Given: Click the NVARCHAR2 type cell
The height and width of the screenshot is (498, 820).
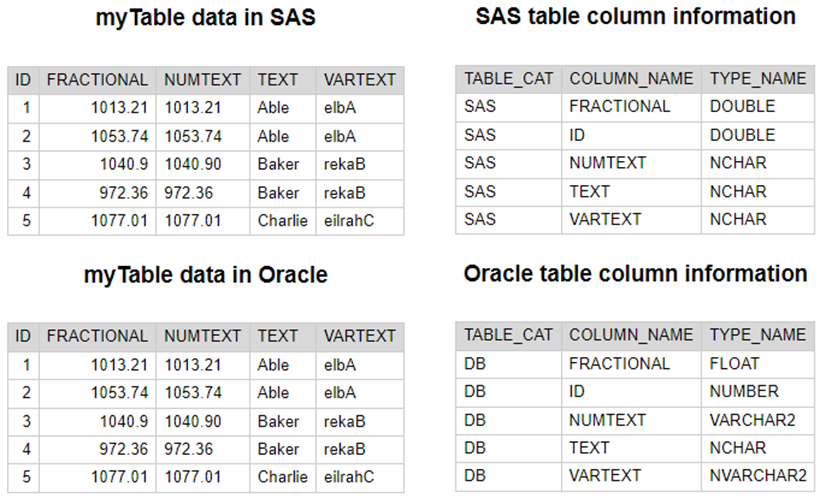Looking at the screenshot, I should pyautogui.click(x=757, y=476).
